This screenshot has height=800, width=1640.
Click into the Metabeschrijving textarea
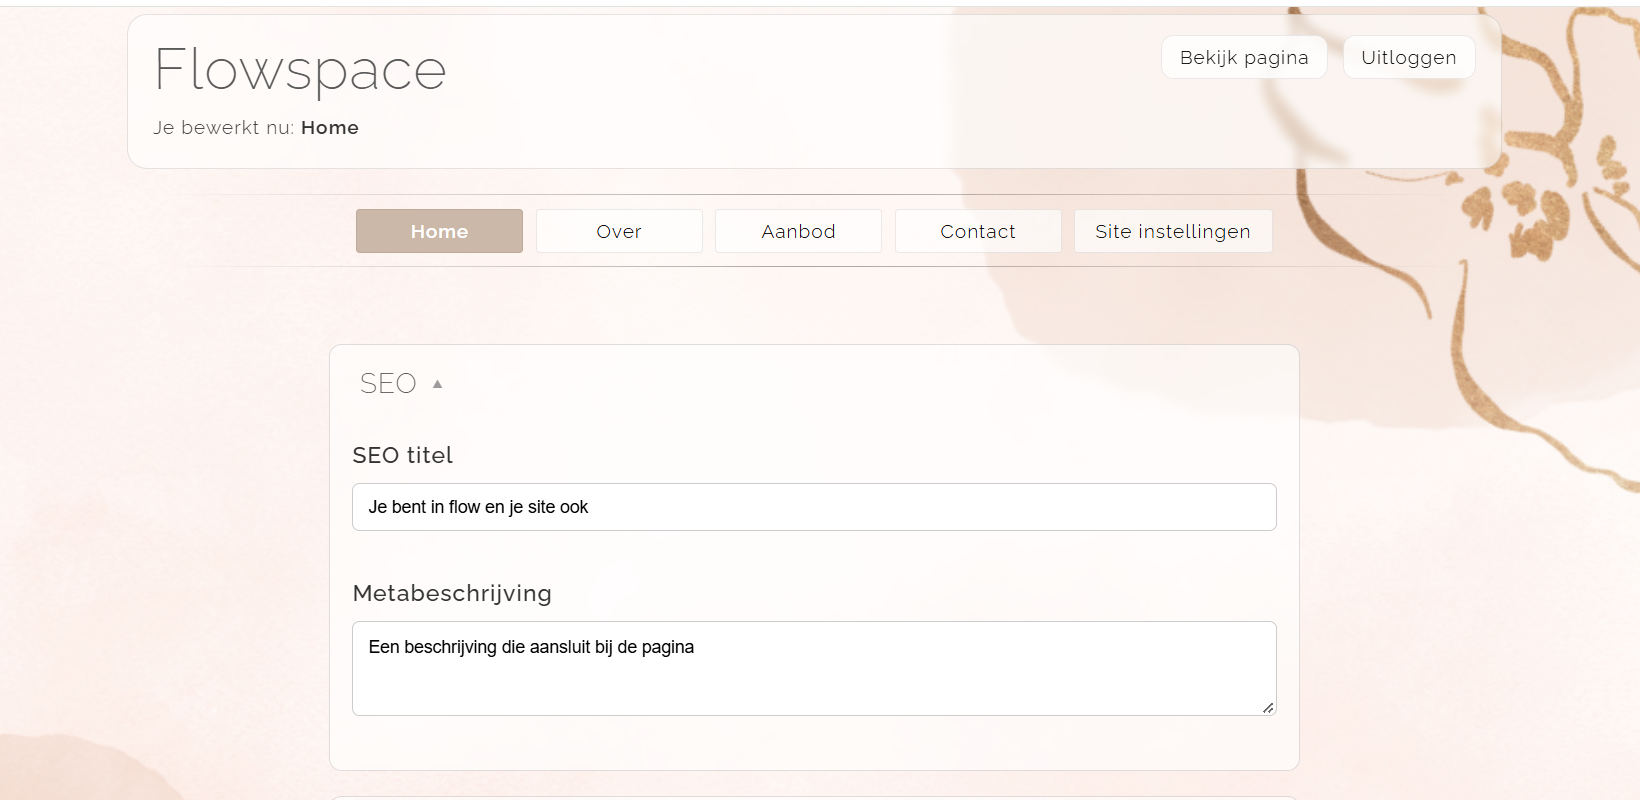(814, 668)
